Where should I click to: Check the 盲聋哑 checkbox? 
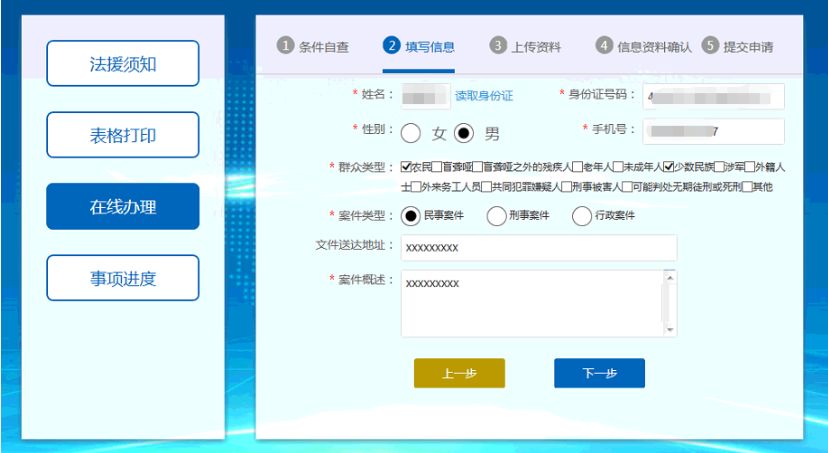tap(437, 167)
